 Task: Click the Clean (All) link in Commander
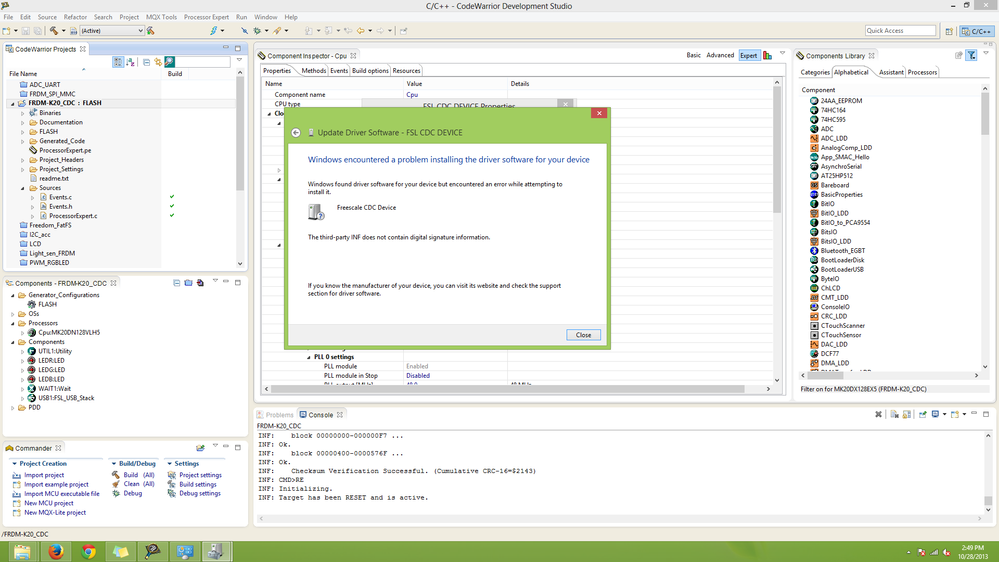pyautogui.click(x=138, y=484)
